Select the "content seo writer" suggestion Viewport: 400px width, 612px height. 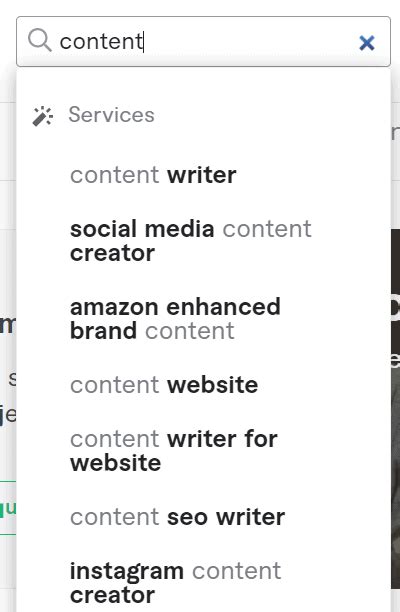tap(177, 517)
